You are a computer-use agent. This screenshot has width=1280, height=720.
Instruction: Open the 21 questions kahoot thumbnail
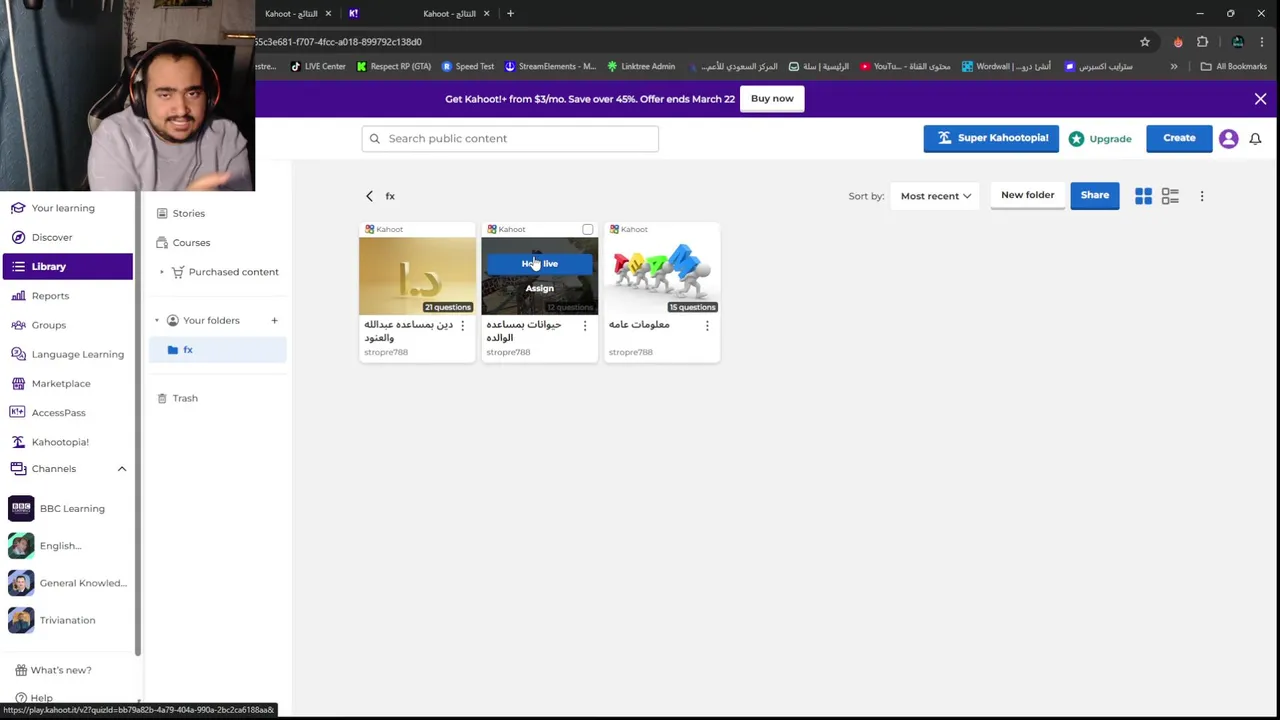tap(417, 275)
